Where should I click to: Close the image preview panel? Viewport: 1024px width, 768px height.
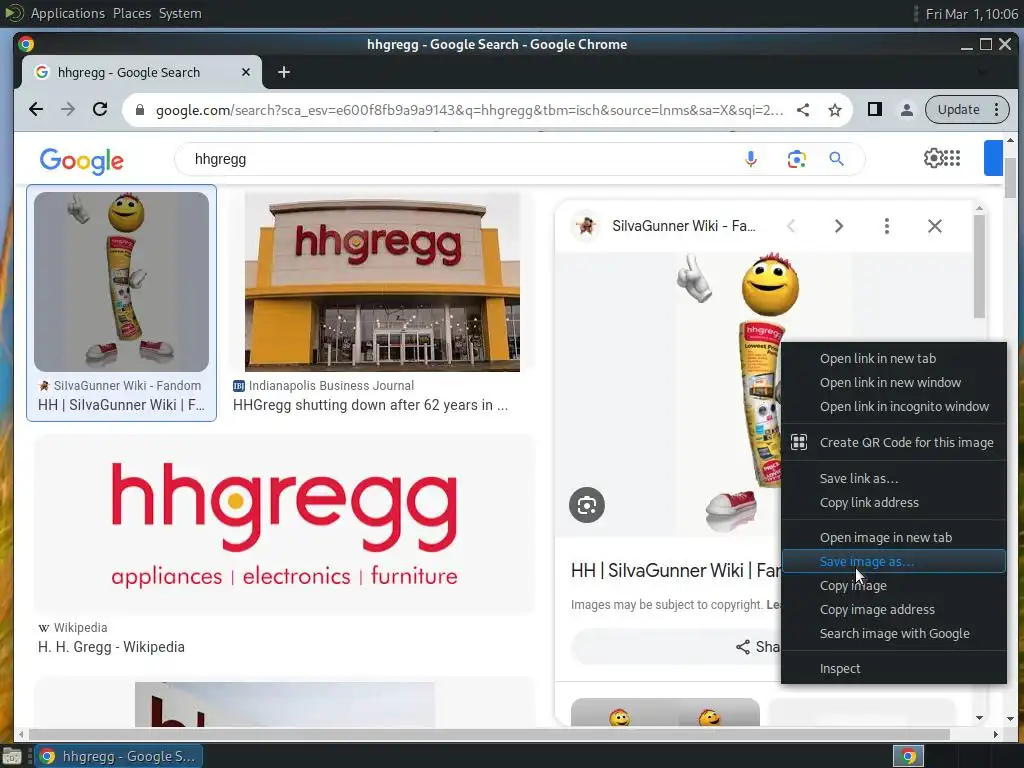coord(935,226)
